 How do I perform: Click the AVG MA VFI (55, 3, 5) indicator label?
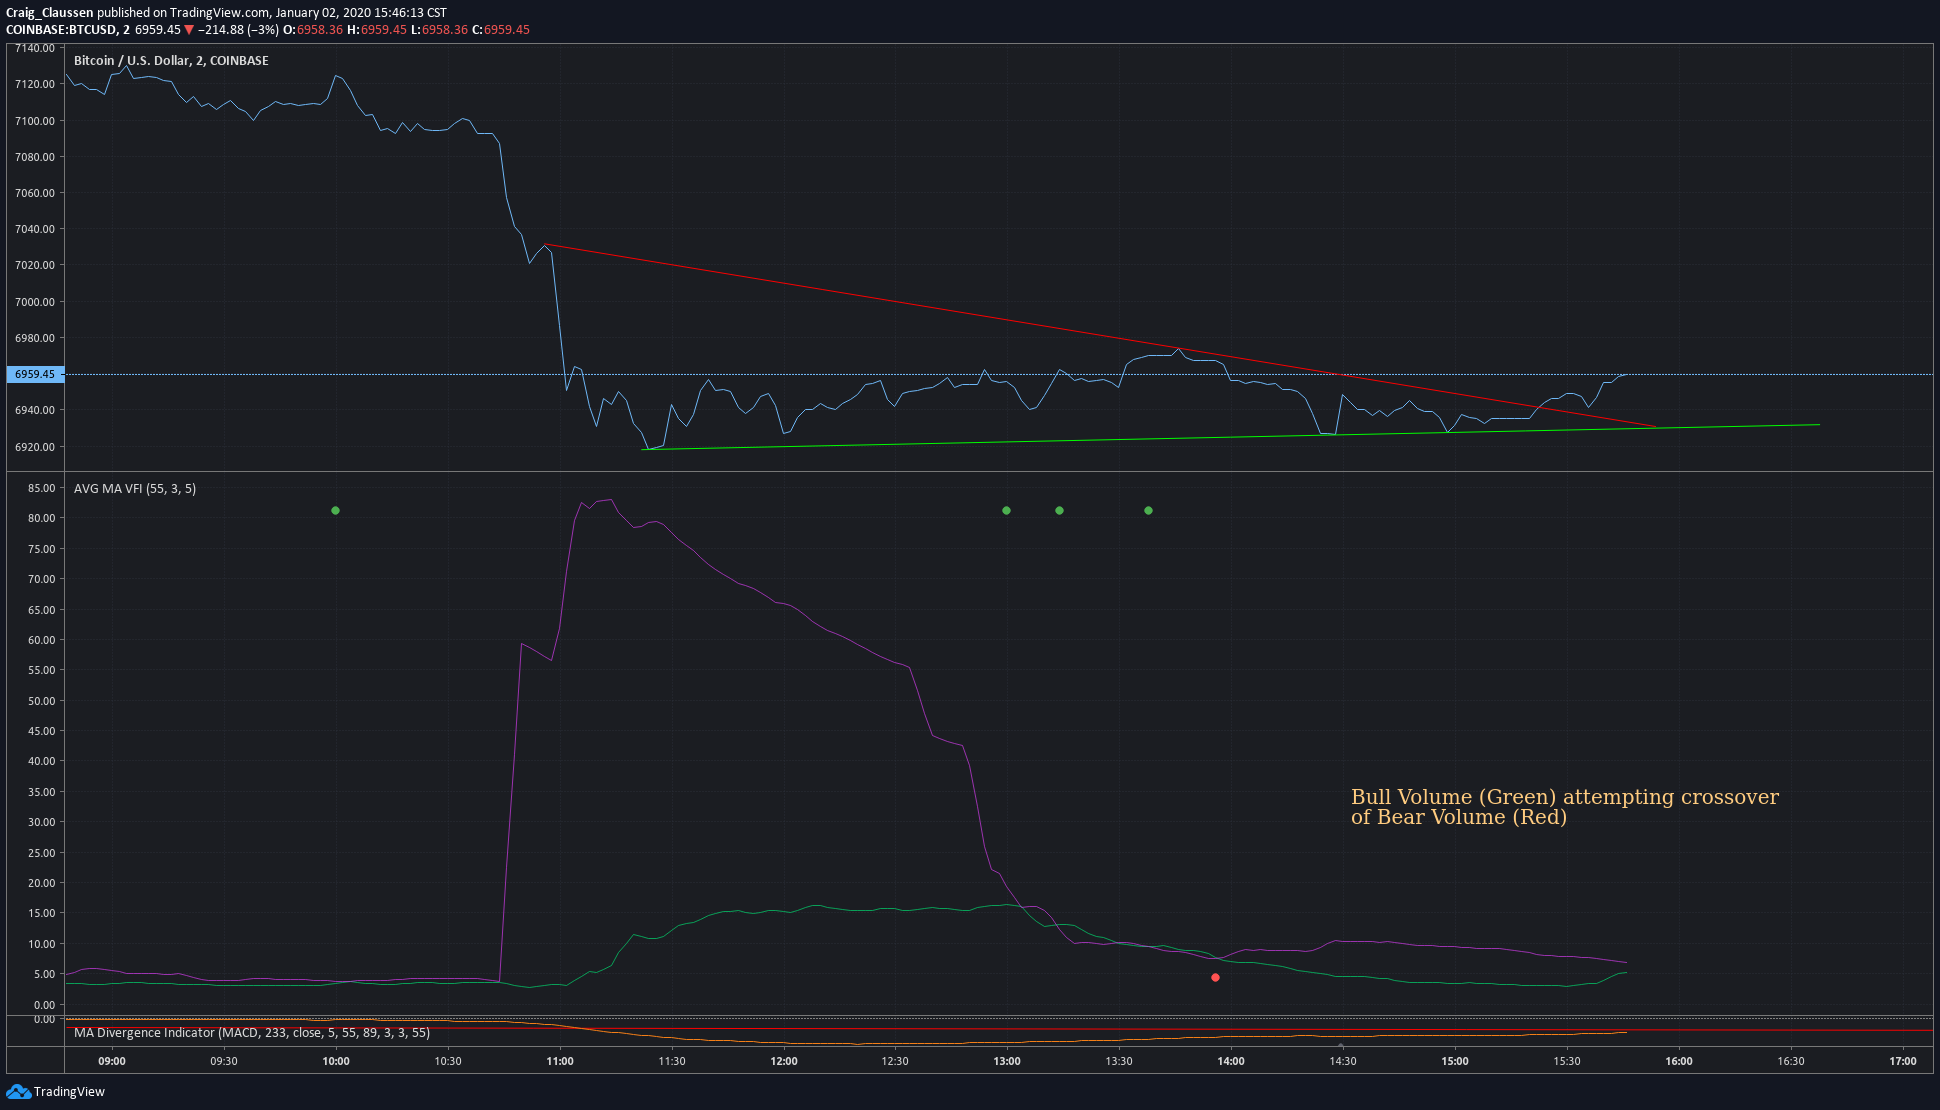(135, 489)
